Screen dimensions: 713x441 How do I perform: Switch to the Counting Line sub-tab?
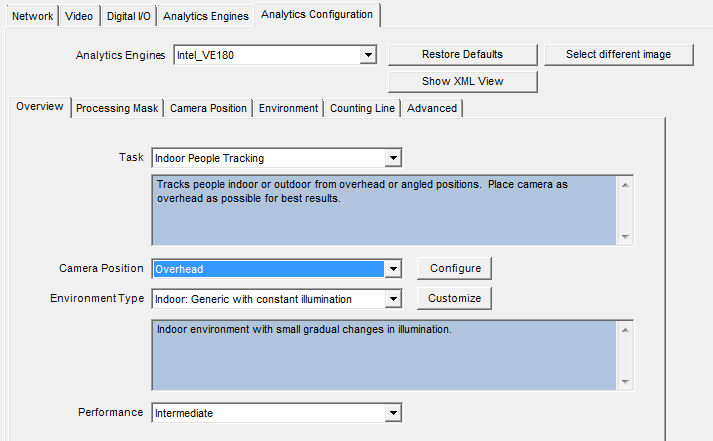click(x=362, y=108)
